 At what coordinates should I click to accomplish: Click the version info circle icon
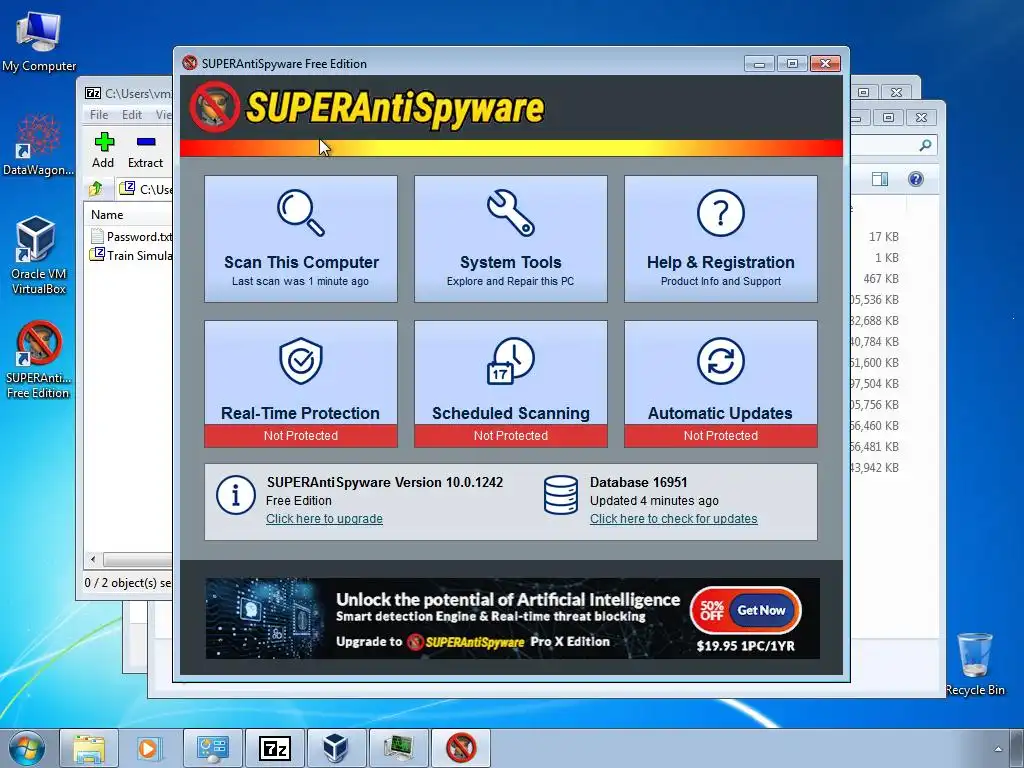tap(235, 495)
